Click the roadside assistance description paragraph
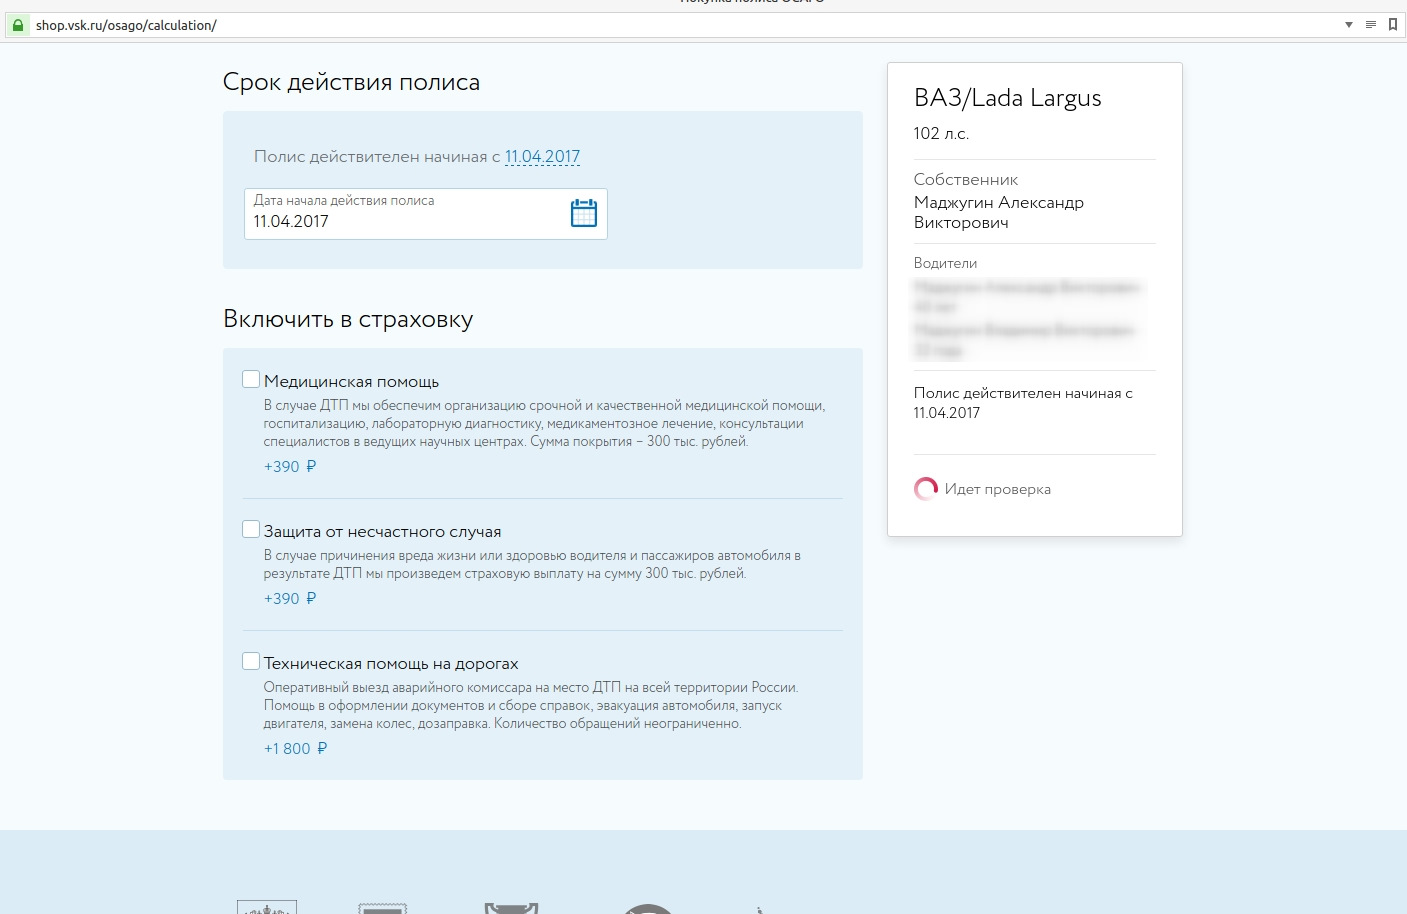Viewport: 1407px width, 914px height. click(531, 706)
